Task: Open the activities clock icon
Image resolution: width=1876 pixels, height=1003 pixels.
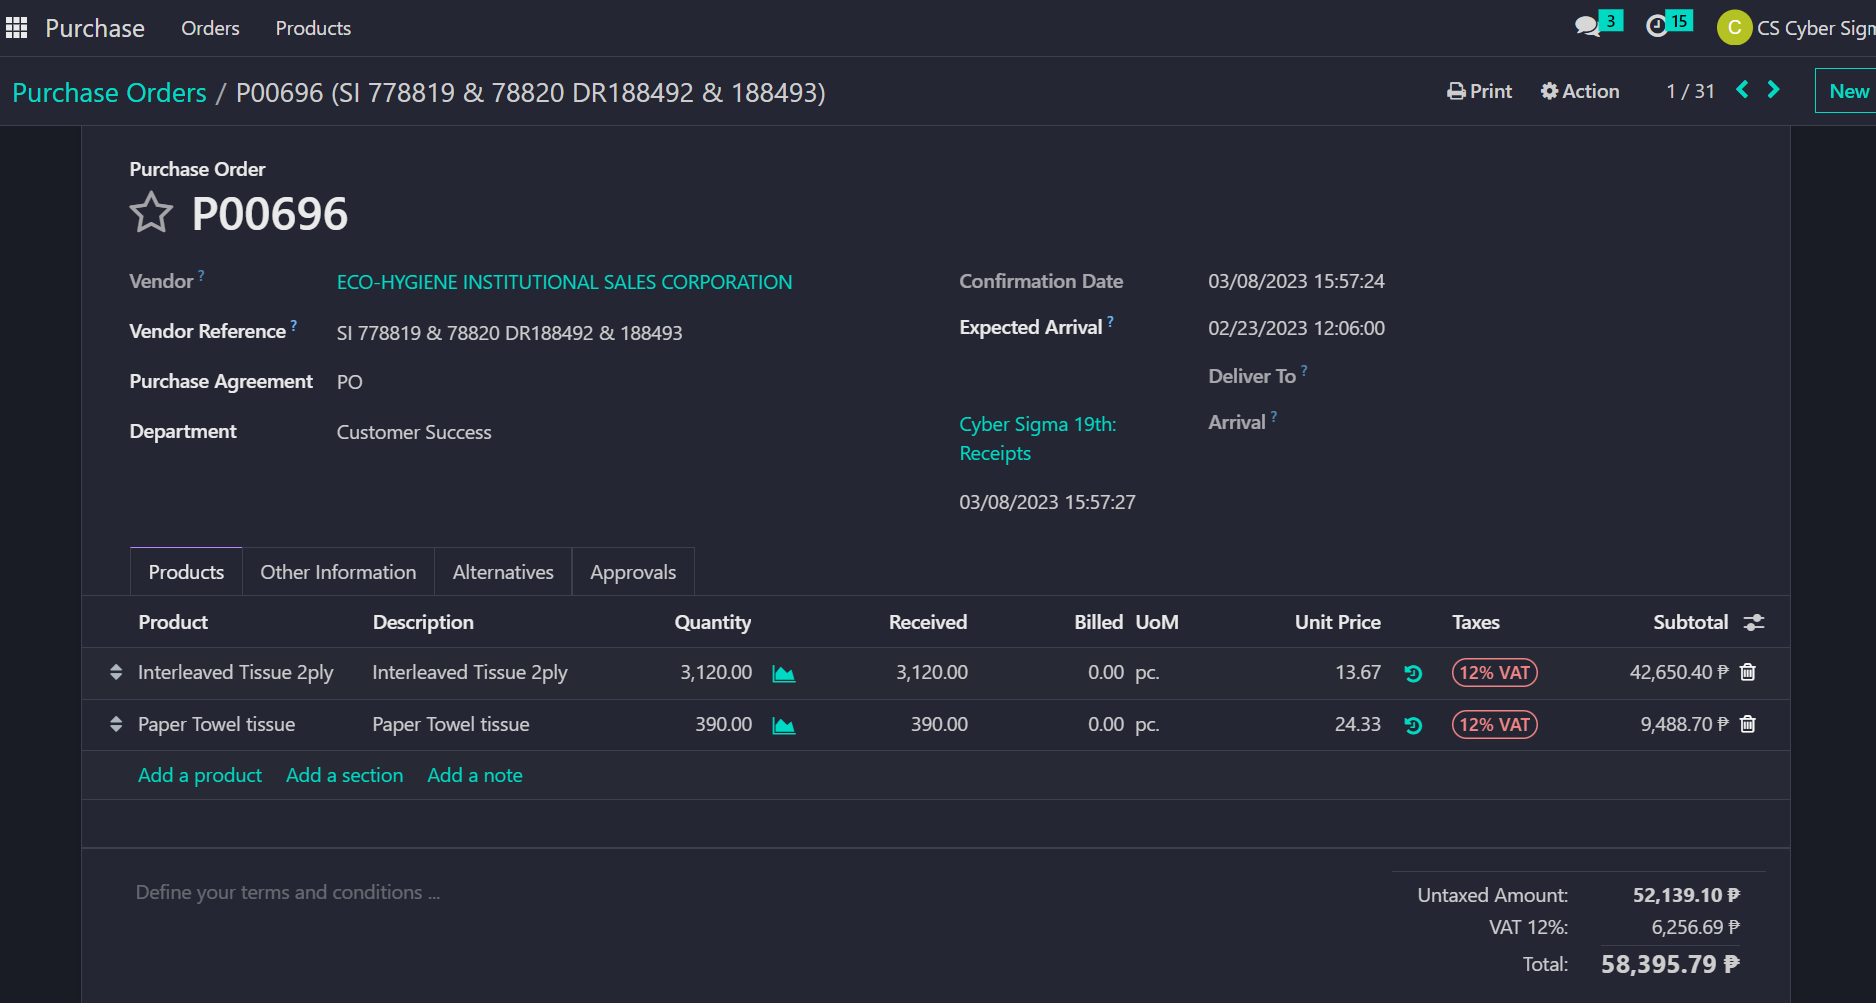Action: pyautogui.click(x=1657, y=27)
